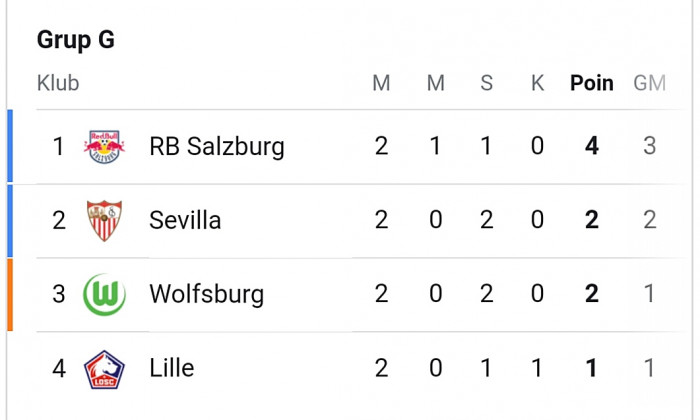Click the Klub column header

(x=58, y=83)
